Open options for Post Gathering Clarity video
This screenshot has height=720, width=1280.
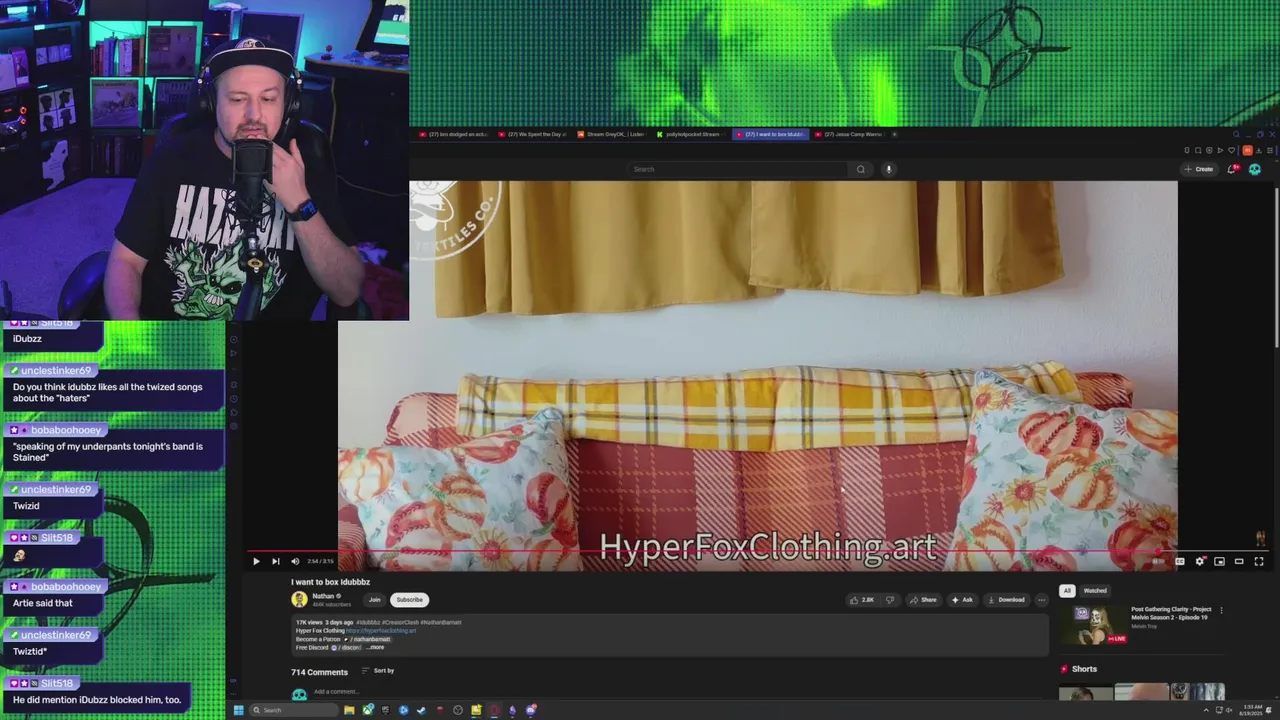pyautogui.click(x=1221, y=610)
